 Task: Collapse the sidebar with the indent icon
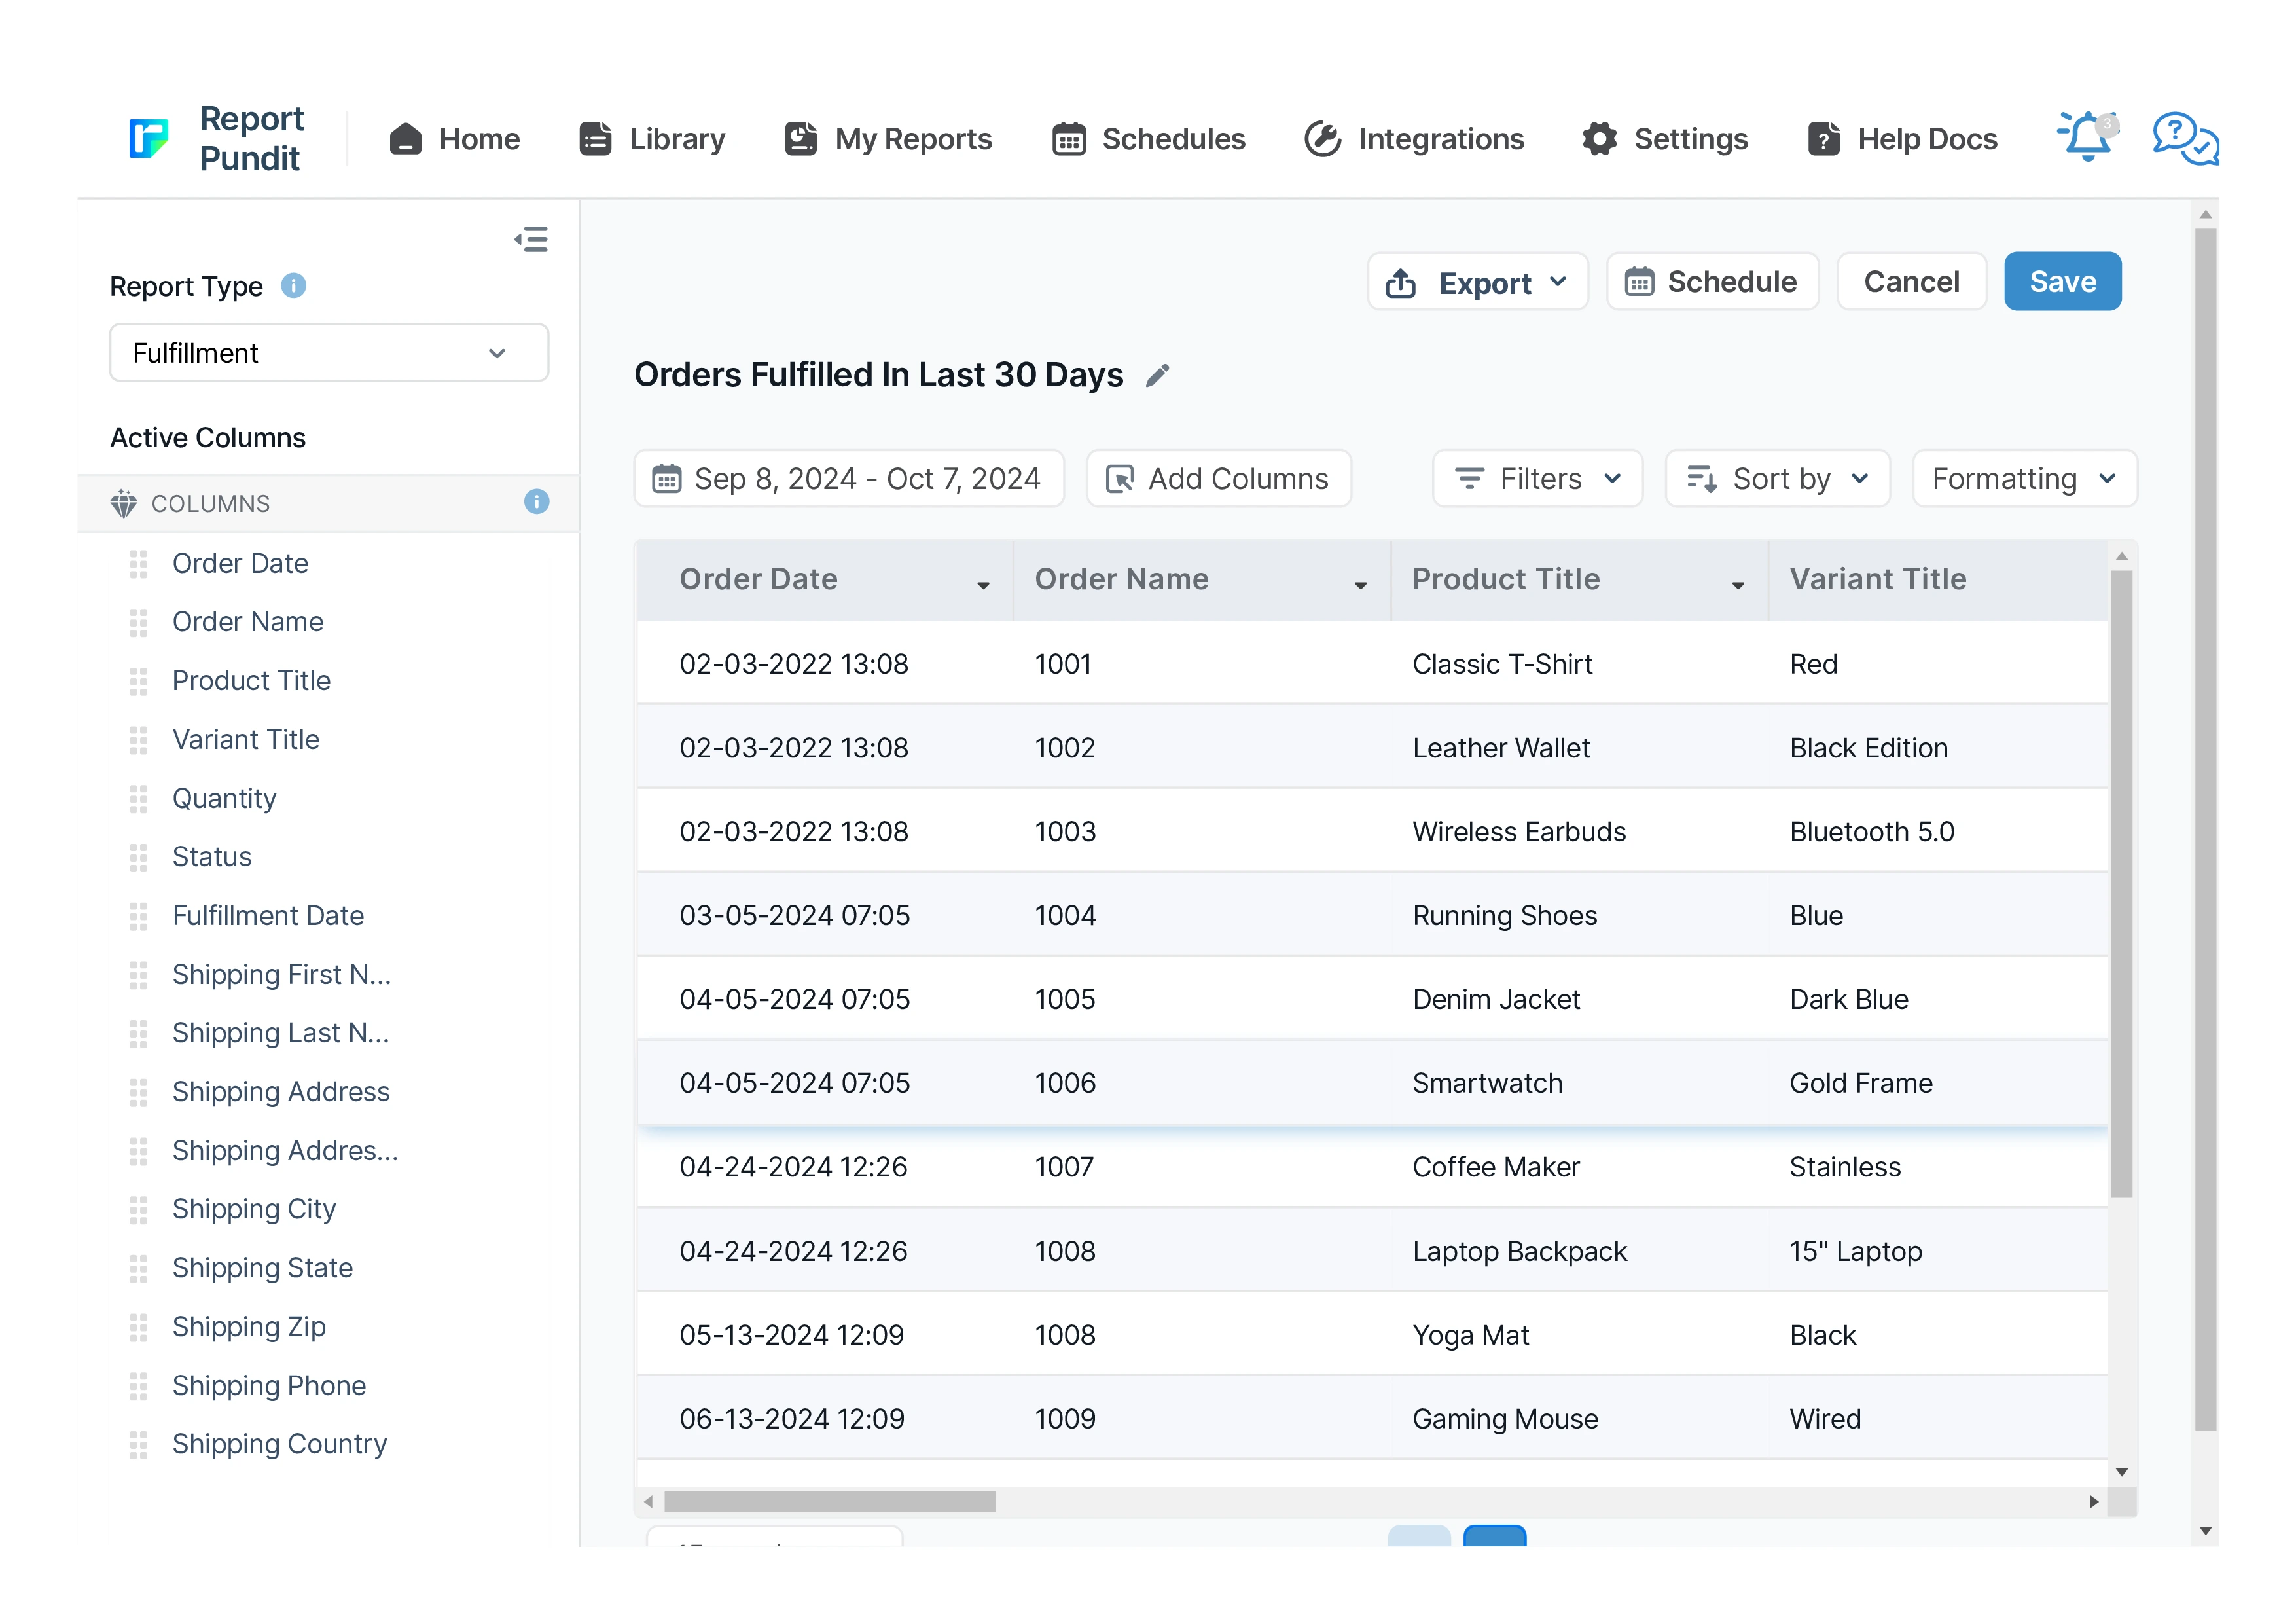click(531, 239)
